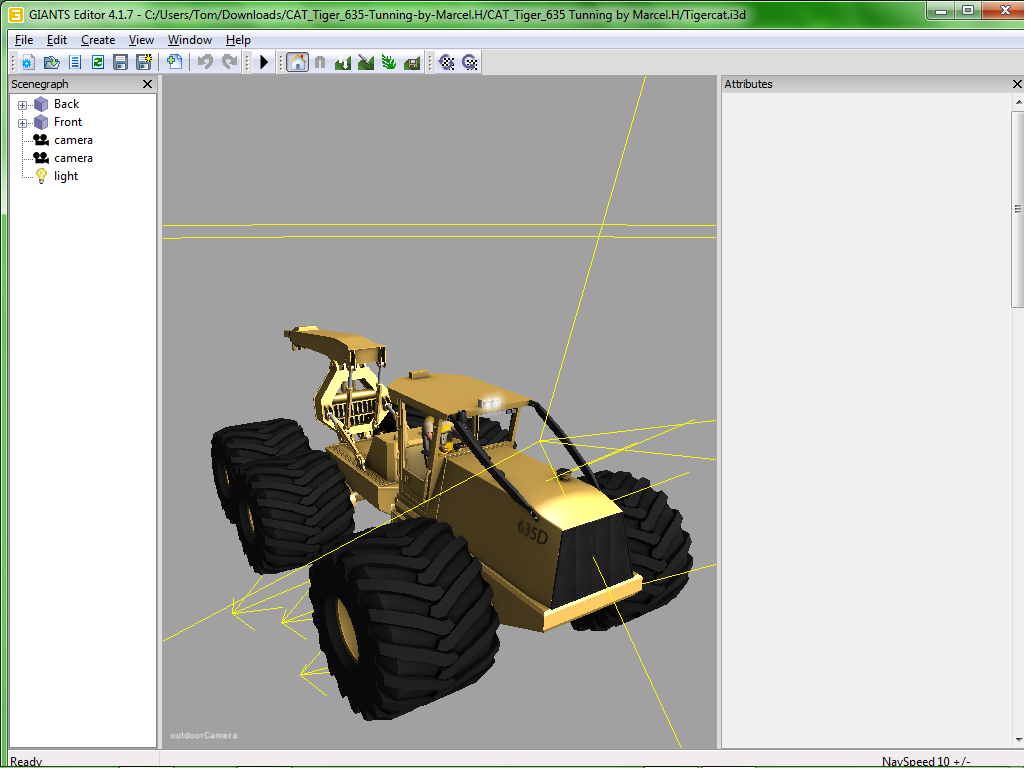Select the Front transform group item
The width and height of the screenshot is (1033, 770).
[x=68, y=123]
